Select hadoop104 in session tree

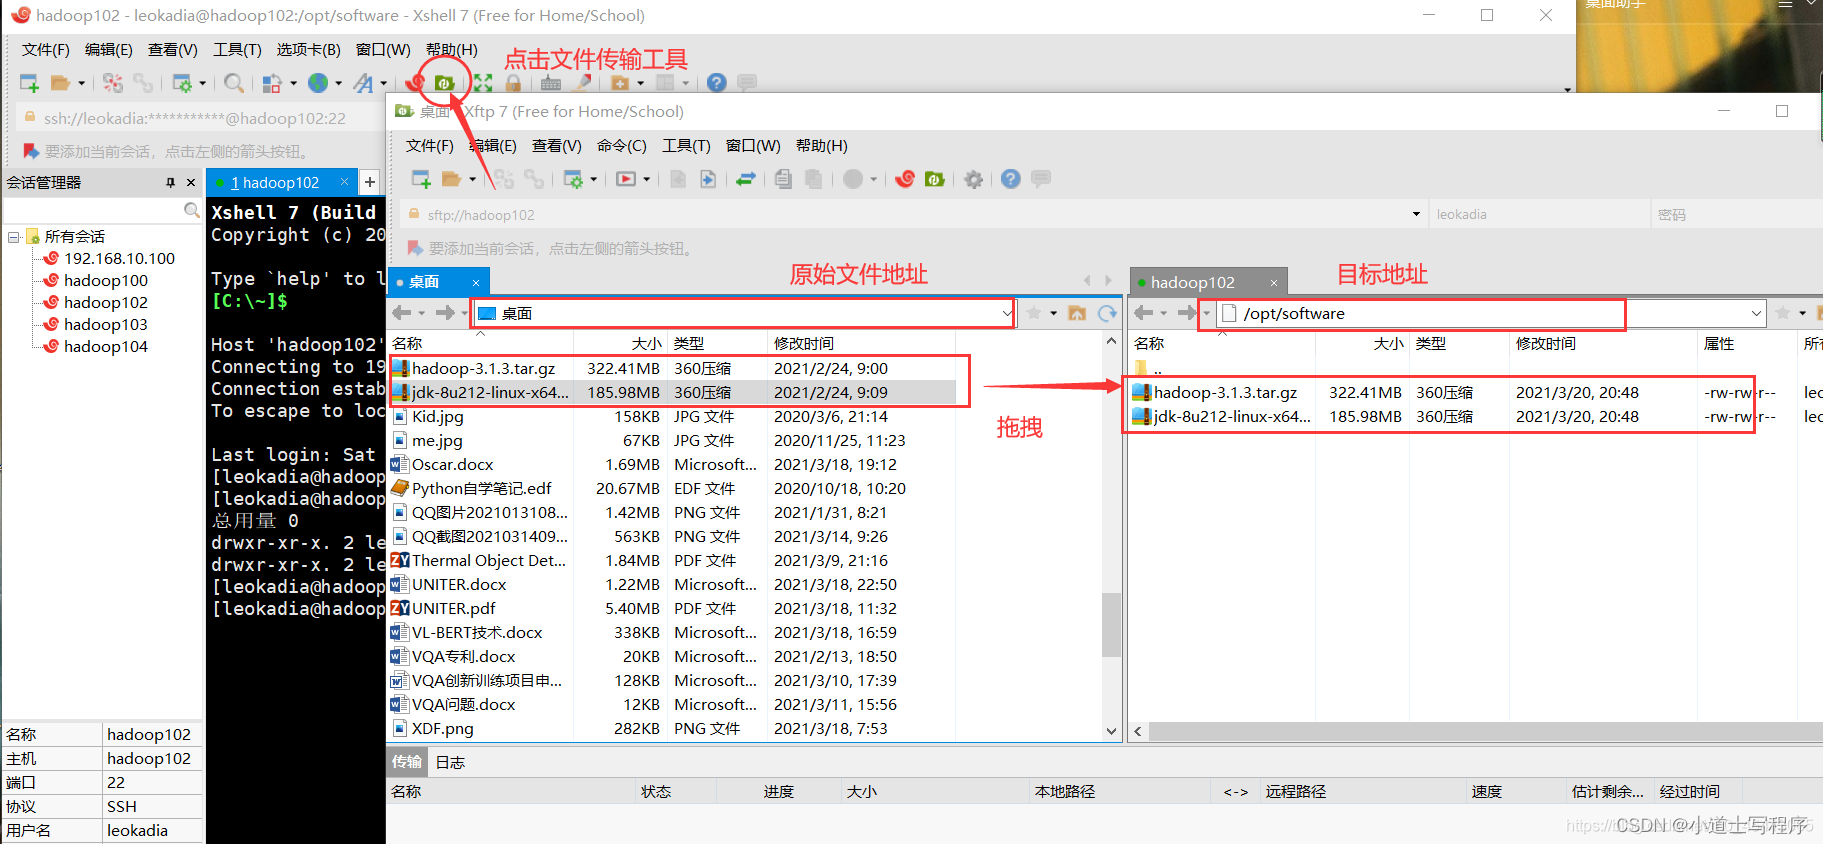pyautogui.click(x=106, y=346)
